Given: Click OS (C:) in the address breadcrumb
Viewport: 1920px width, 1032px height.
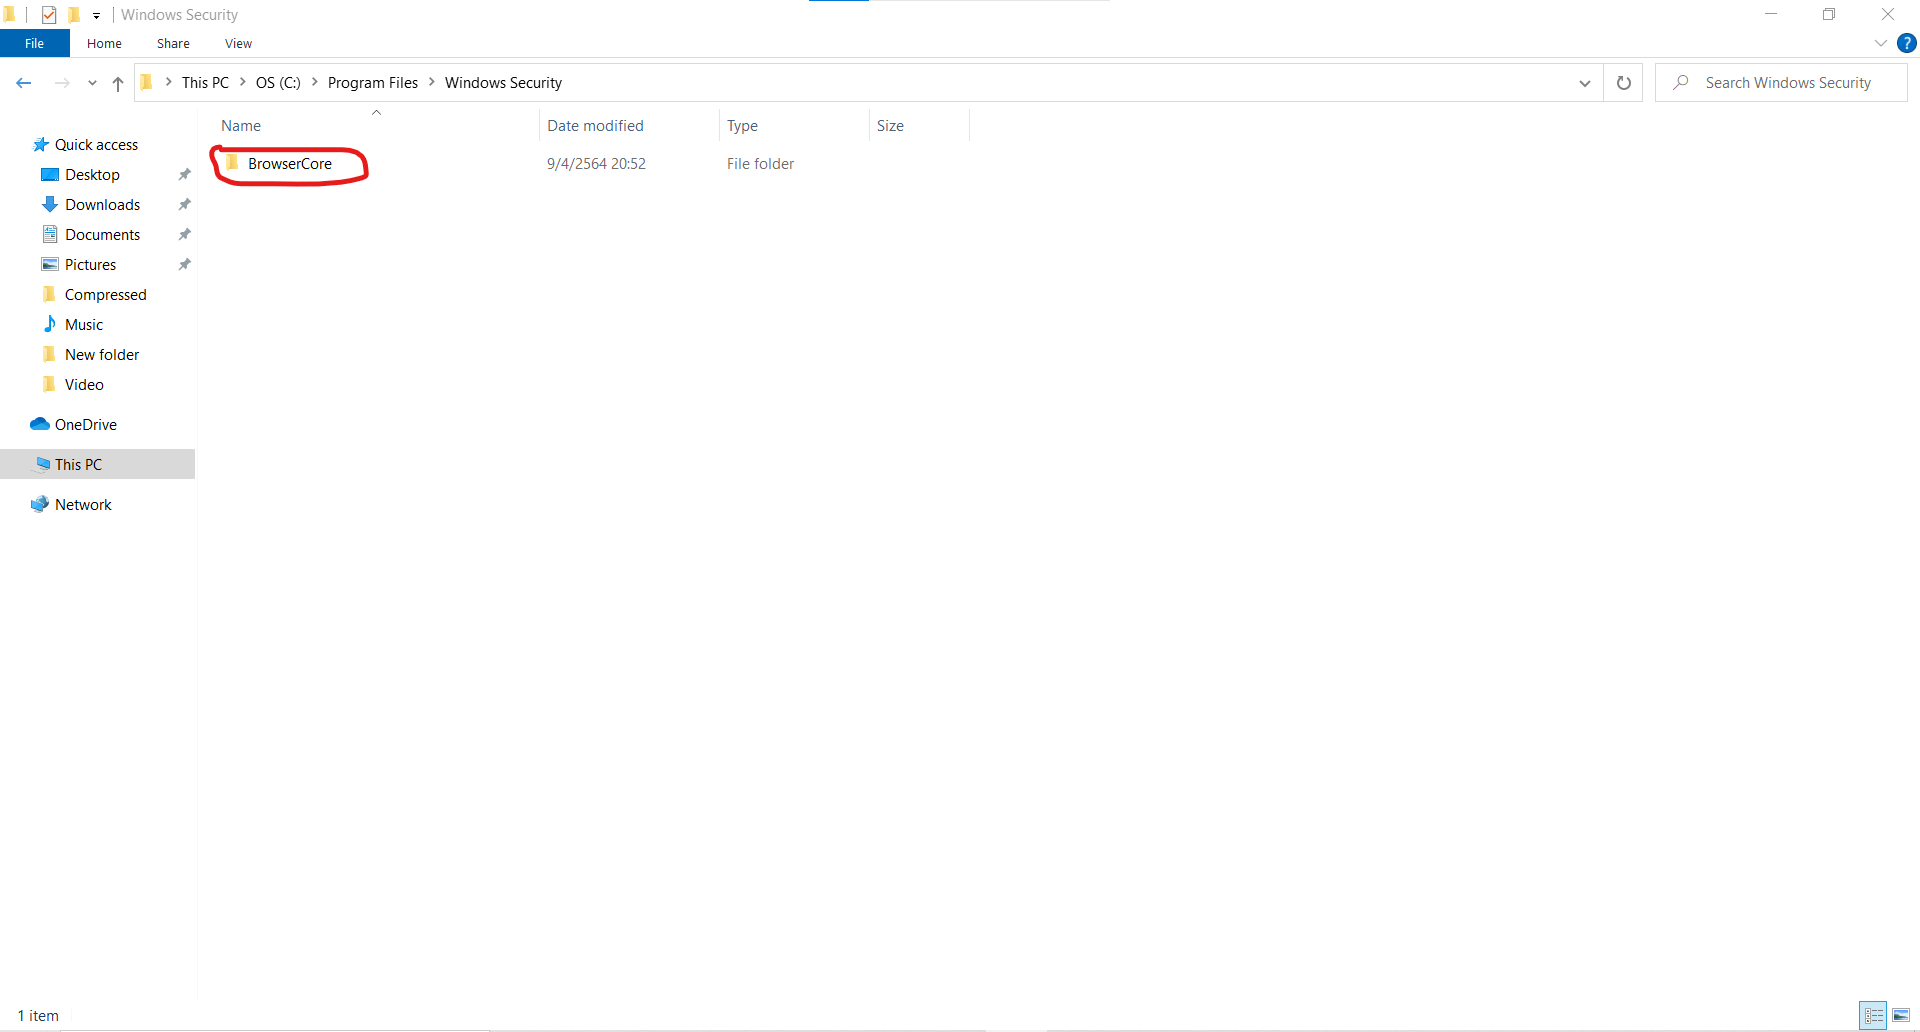Looking at the screenshot, I should pos(278,83).
